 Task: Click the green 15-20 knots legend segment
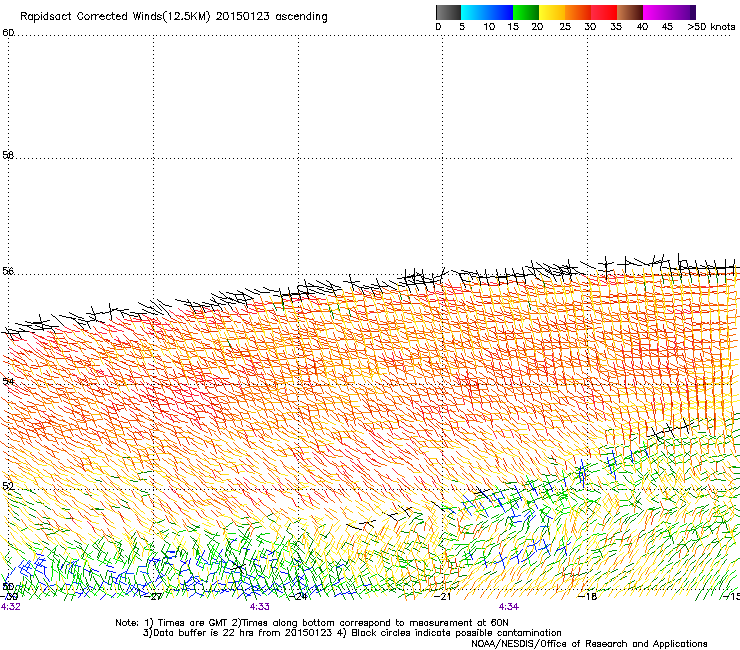[x=526, y=12]
